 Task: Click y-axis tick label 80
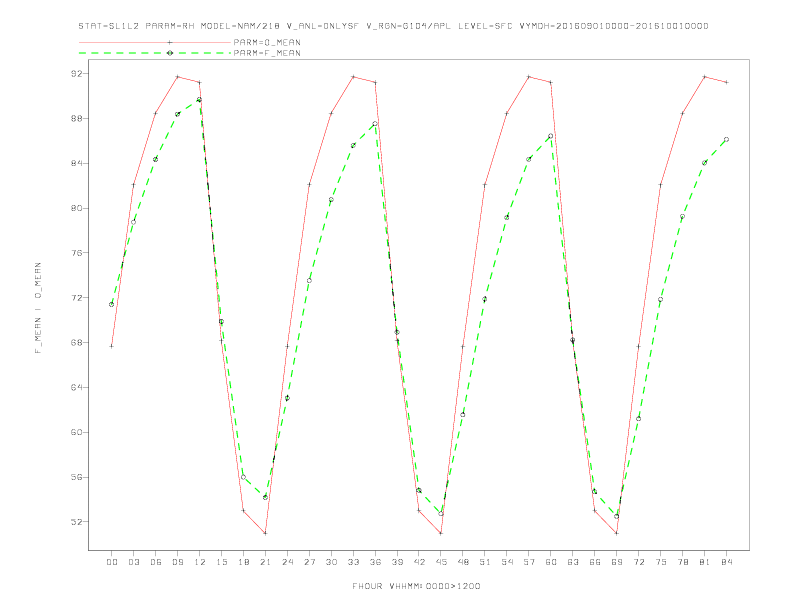pyautogui.click(x=76, y=208)
